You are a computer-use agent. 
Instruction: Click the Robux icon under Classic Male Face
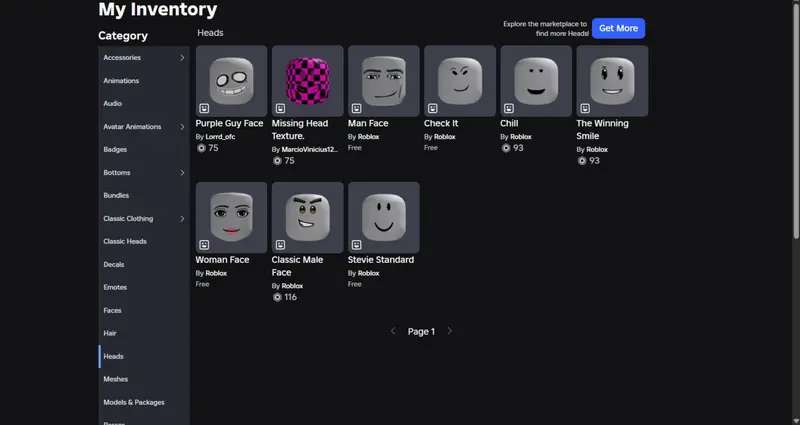tap(277, 297)
